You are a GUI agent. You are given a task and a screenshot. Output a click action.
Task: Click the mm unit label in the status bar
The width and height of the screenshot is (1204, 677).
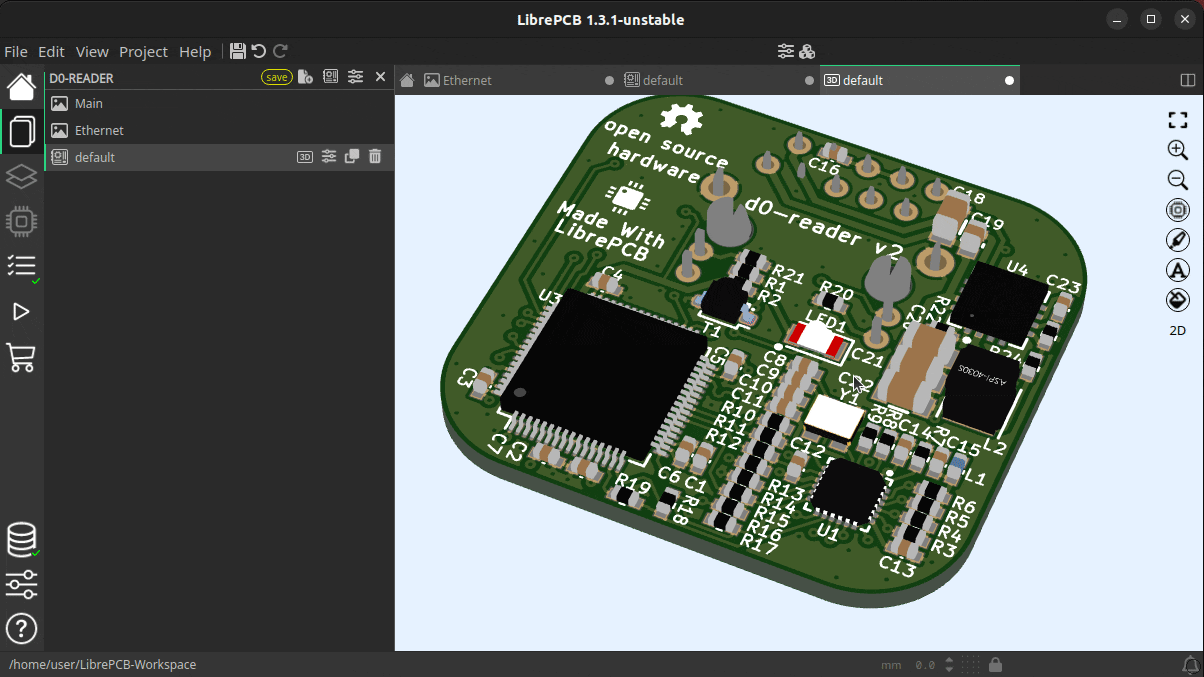891,665
